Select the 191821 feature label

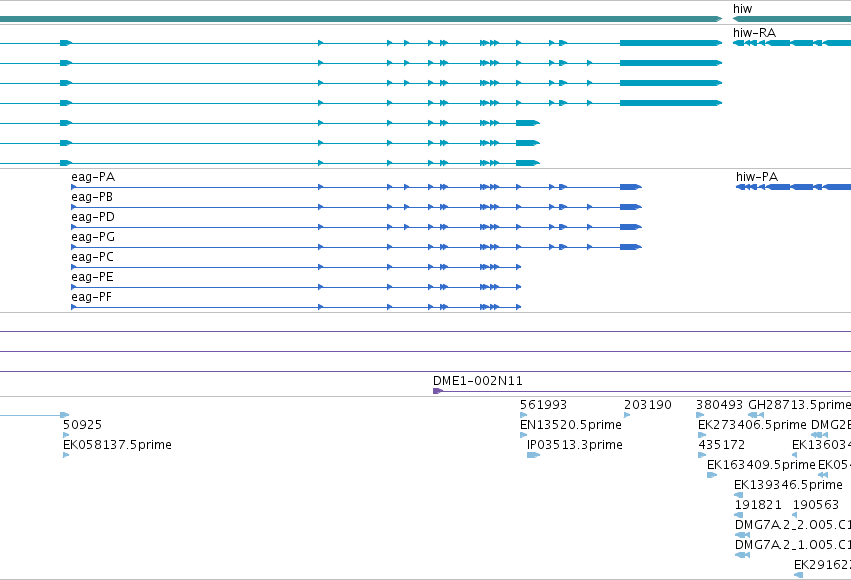(758, 505)
